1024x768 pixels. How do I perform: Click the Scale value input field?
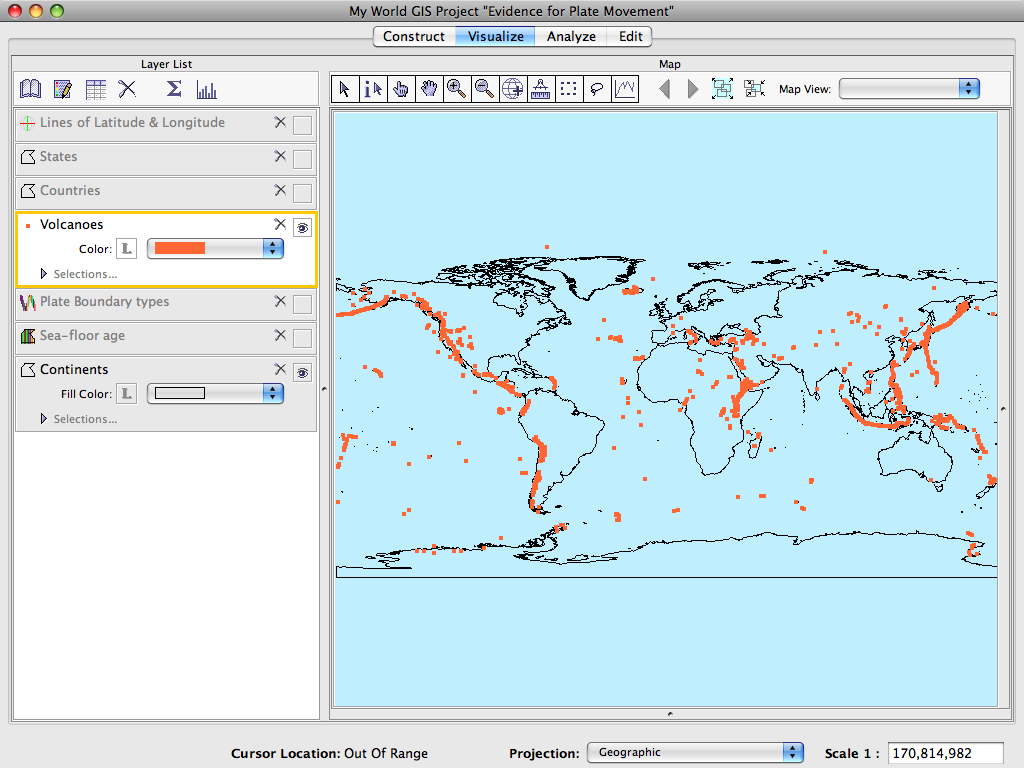click(945, 753)
